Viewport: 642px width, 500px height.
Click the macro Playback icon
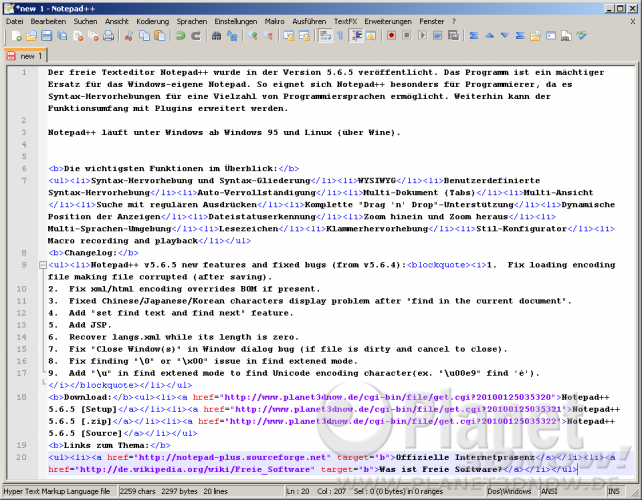[422, 36]
